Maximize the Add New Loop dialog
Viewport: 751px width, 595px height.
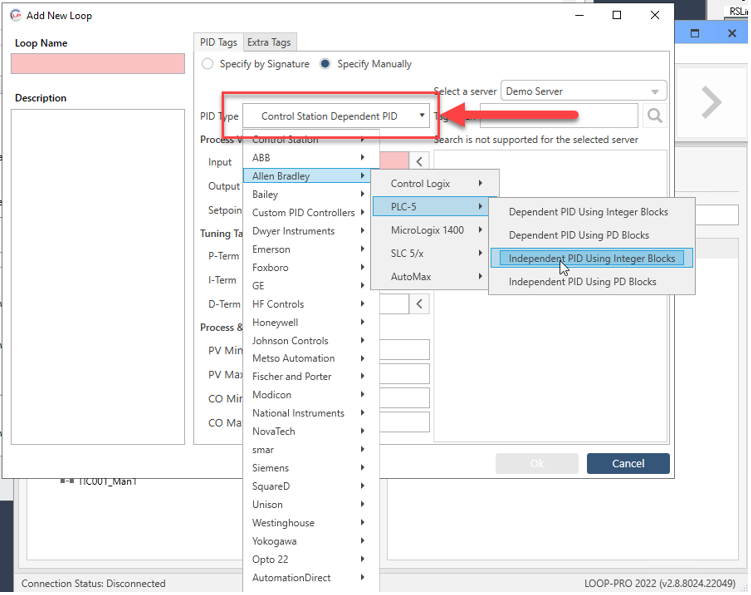click(x=617, y=15)
